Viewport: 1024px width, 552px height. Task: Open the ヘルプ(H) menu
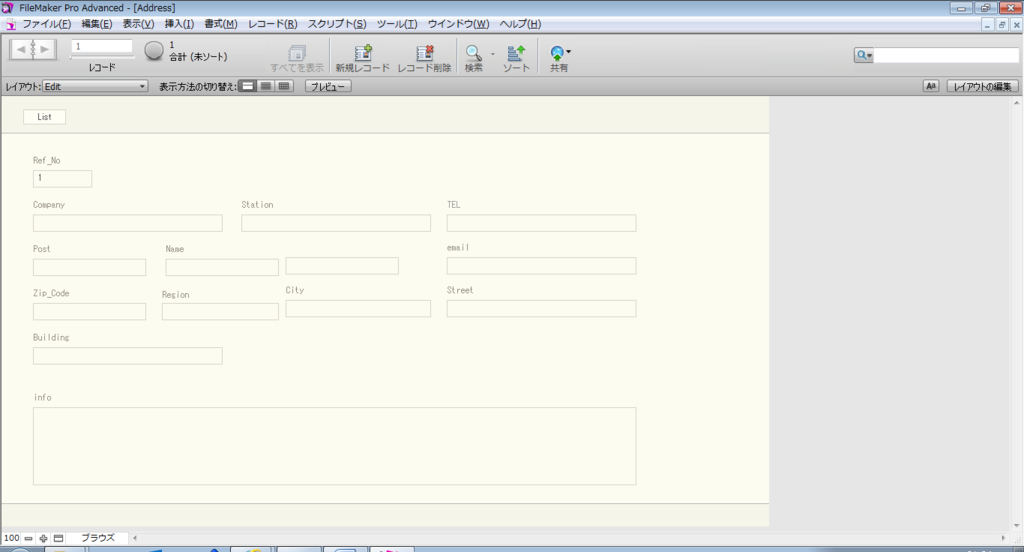(520, 24)
